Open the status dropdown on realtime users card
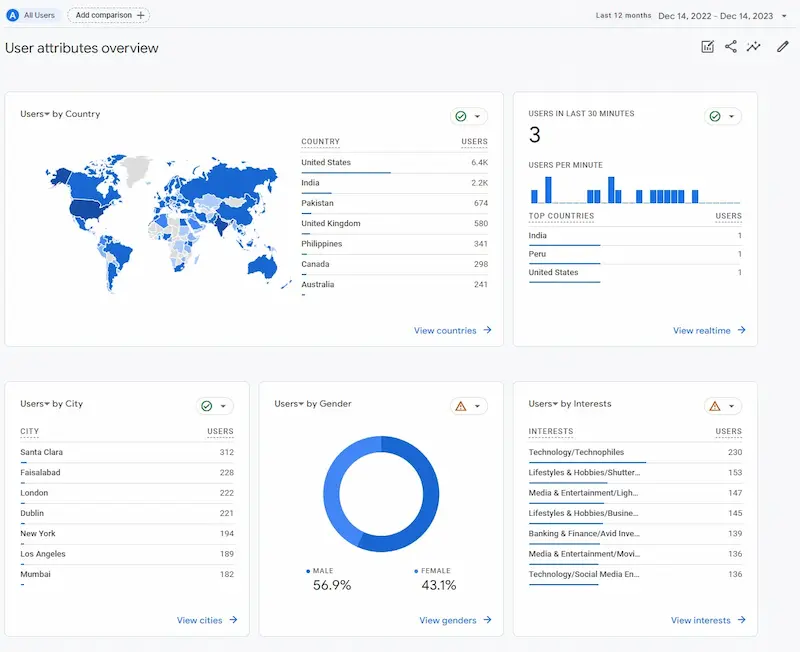Screen dimensions: 800x652 pos(731,116)
